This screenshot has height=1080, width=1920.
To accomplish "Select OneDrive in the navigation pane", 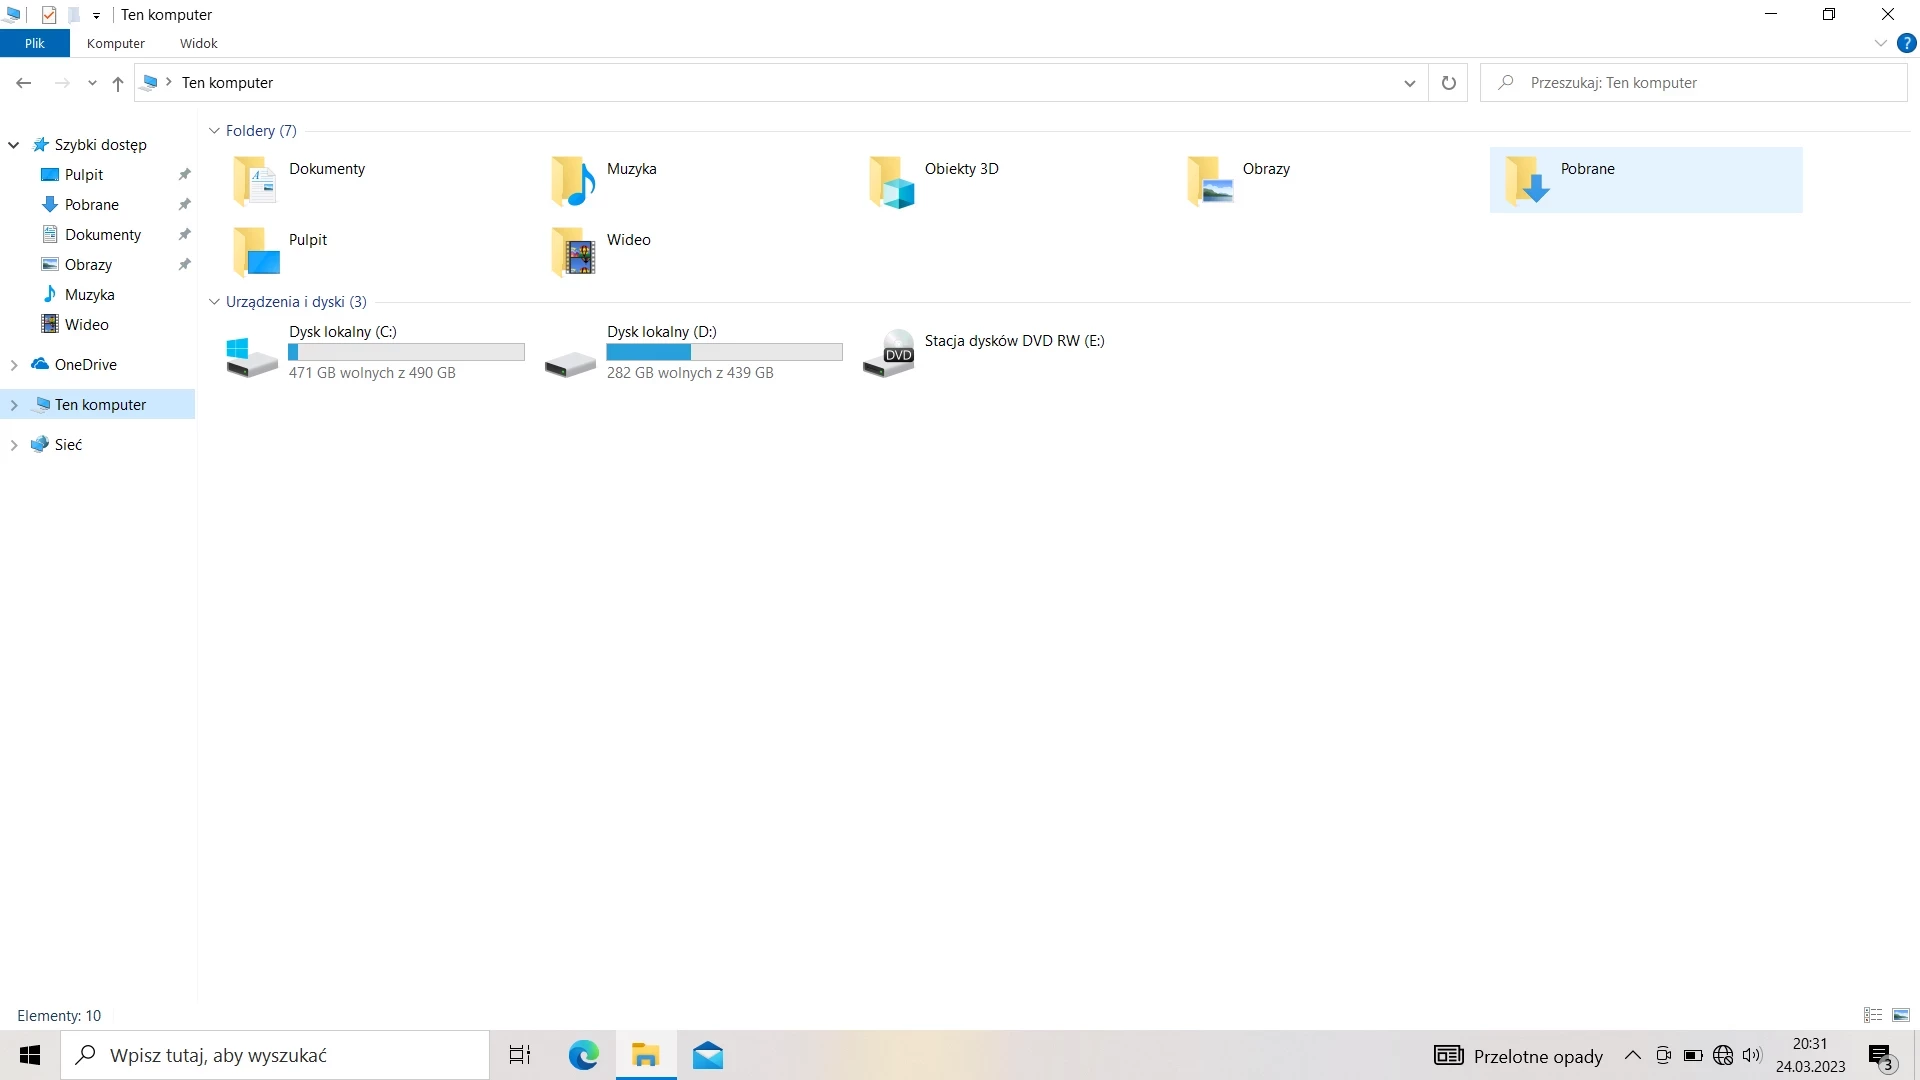I will (86, 365).
